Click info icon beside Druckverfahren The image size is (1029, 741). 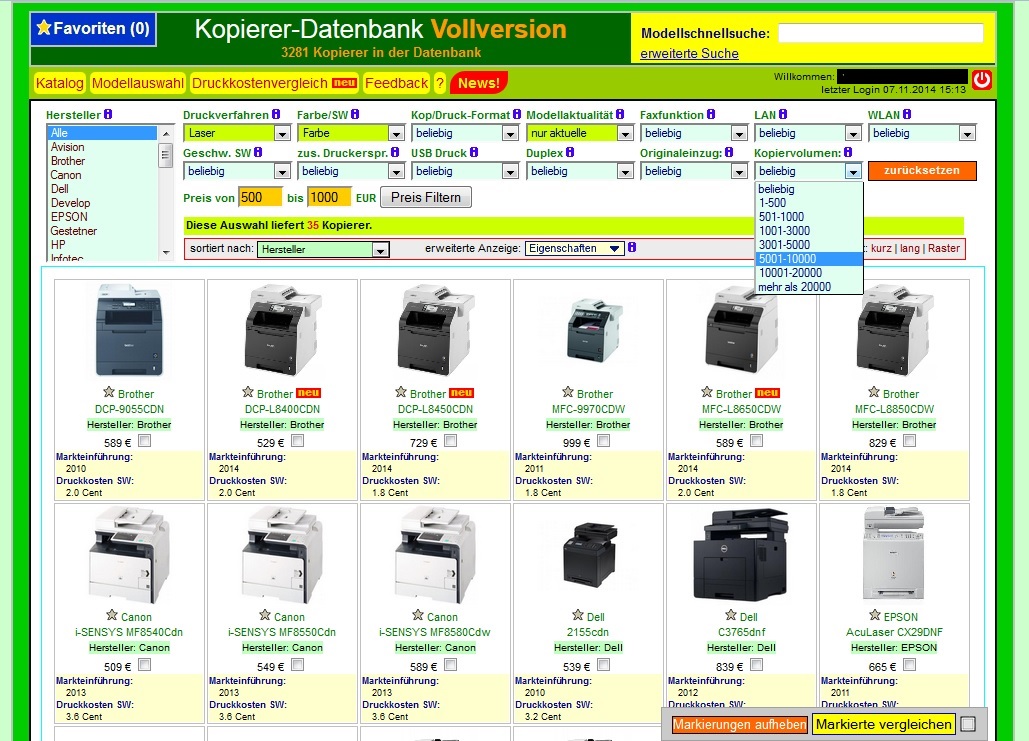tap(276, 114)
